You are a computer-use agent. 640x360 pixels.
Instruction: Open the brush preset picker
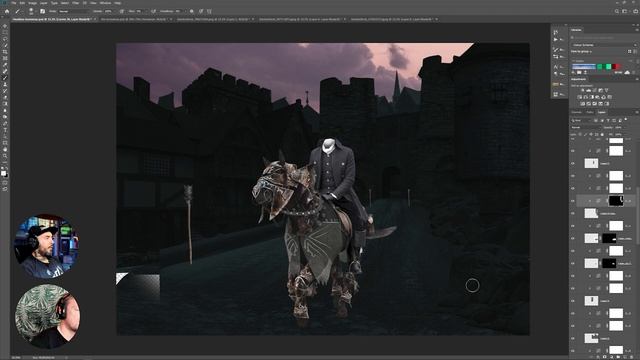click(x=32, y=11)
